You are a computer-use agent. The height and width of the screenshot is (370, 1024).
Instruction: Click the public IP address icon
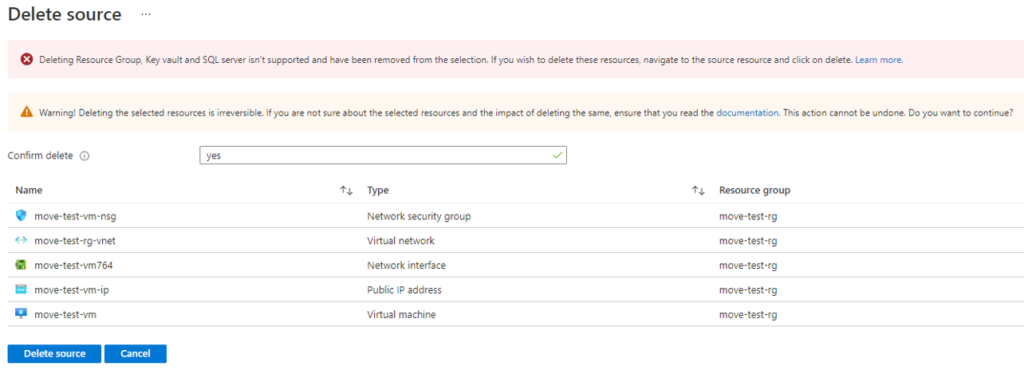21,290
